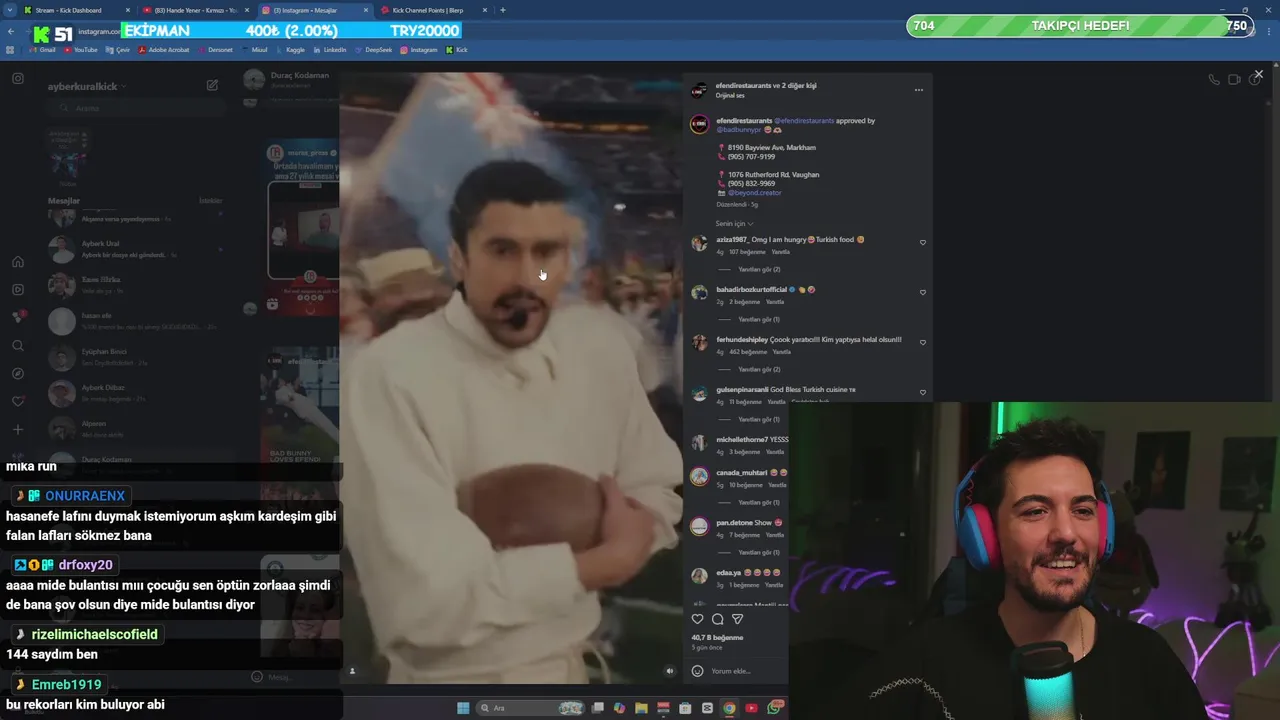The height and width of the screenshot is (720, 1280).
Task: Switch to Kick Channel Points Blerp tab
Action: tap(428, 10)
